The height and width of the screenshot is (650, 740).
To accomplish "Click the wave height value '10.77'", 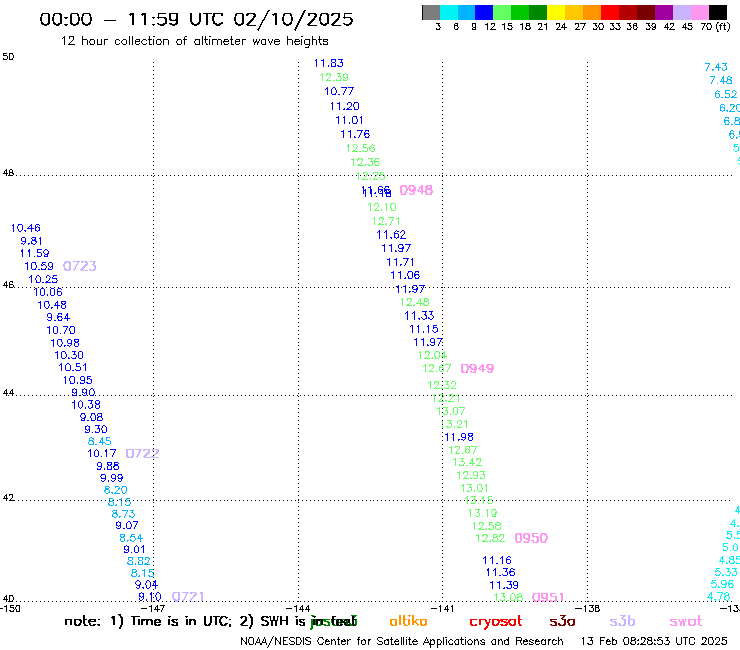I will click(339, 92).
